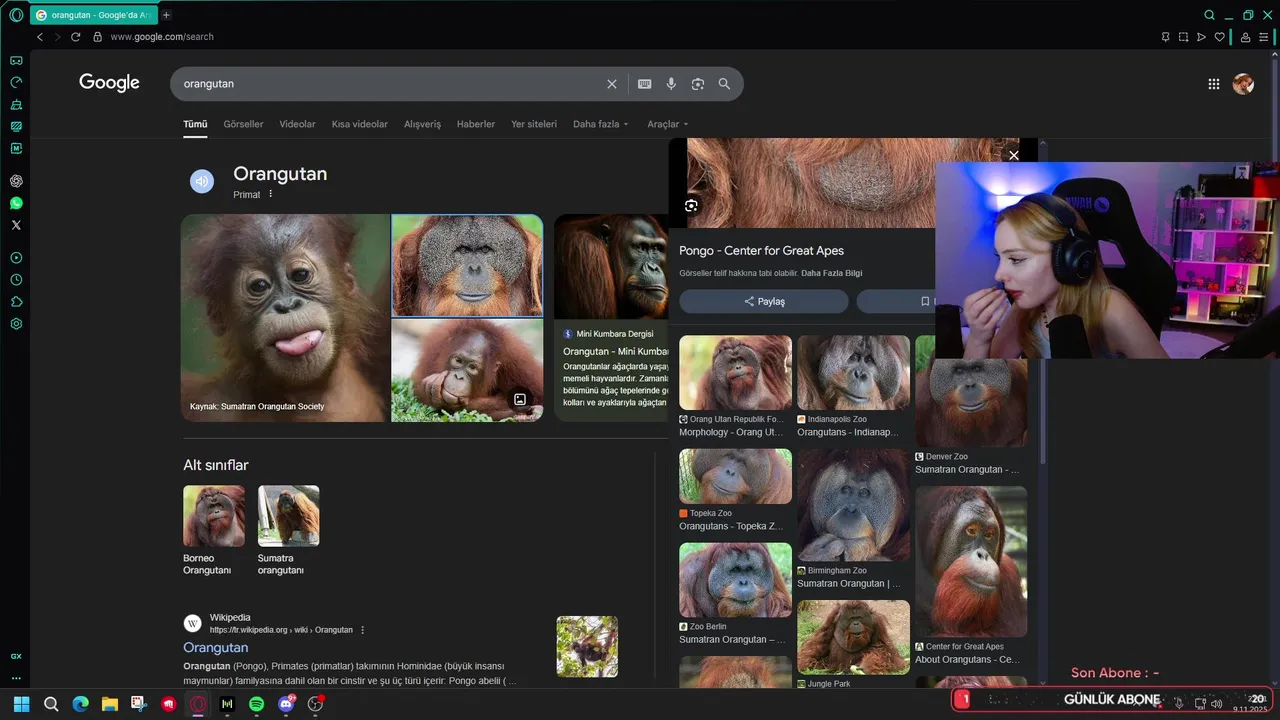
Task: Add page to bookmarks with heart icon
Action: pos(1219,37)
